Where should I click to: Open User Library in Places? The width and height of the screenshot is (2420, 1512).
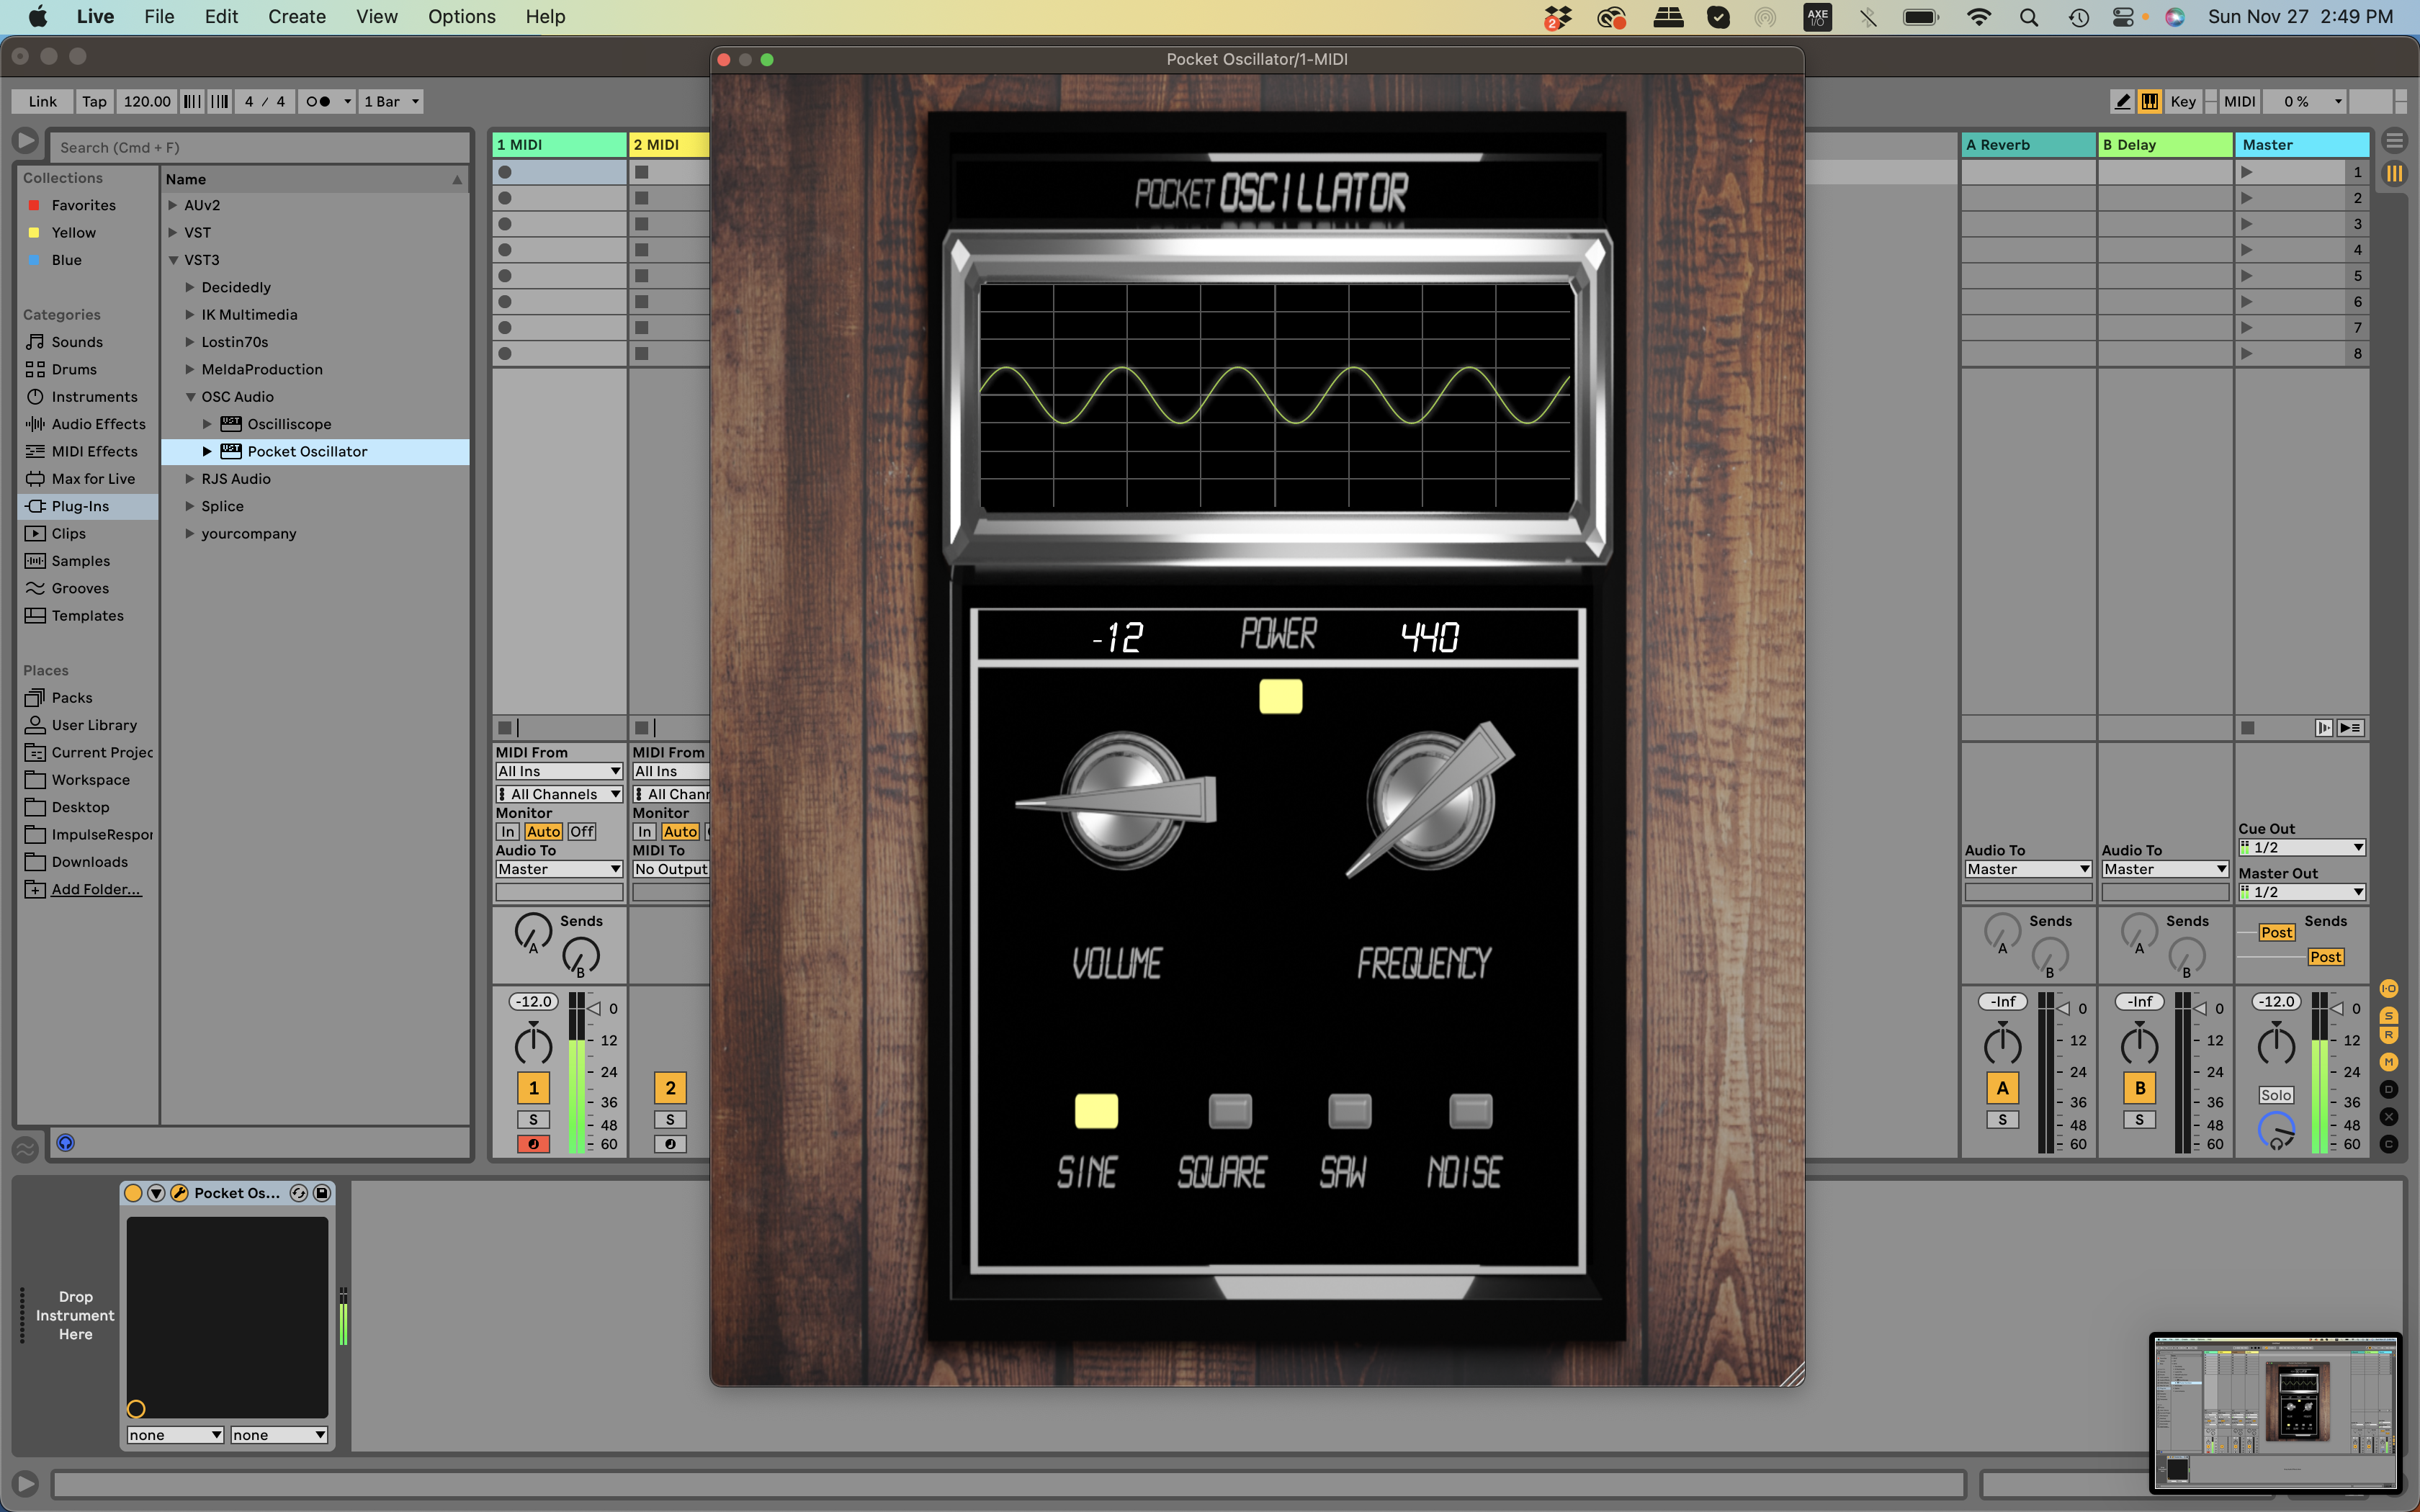coord(94,725)
